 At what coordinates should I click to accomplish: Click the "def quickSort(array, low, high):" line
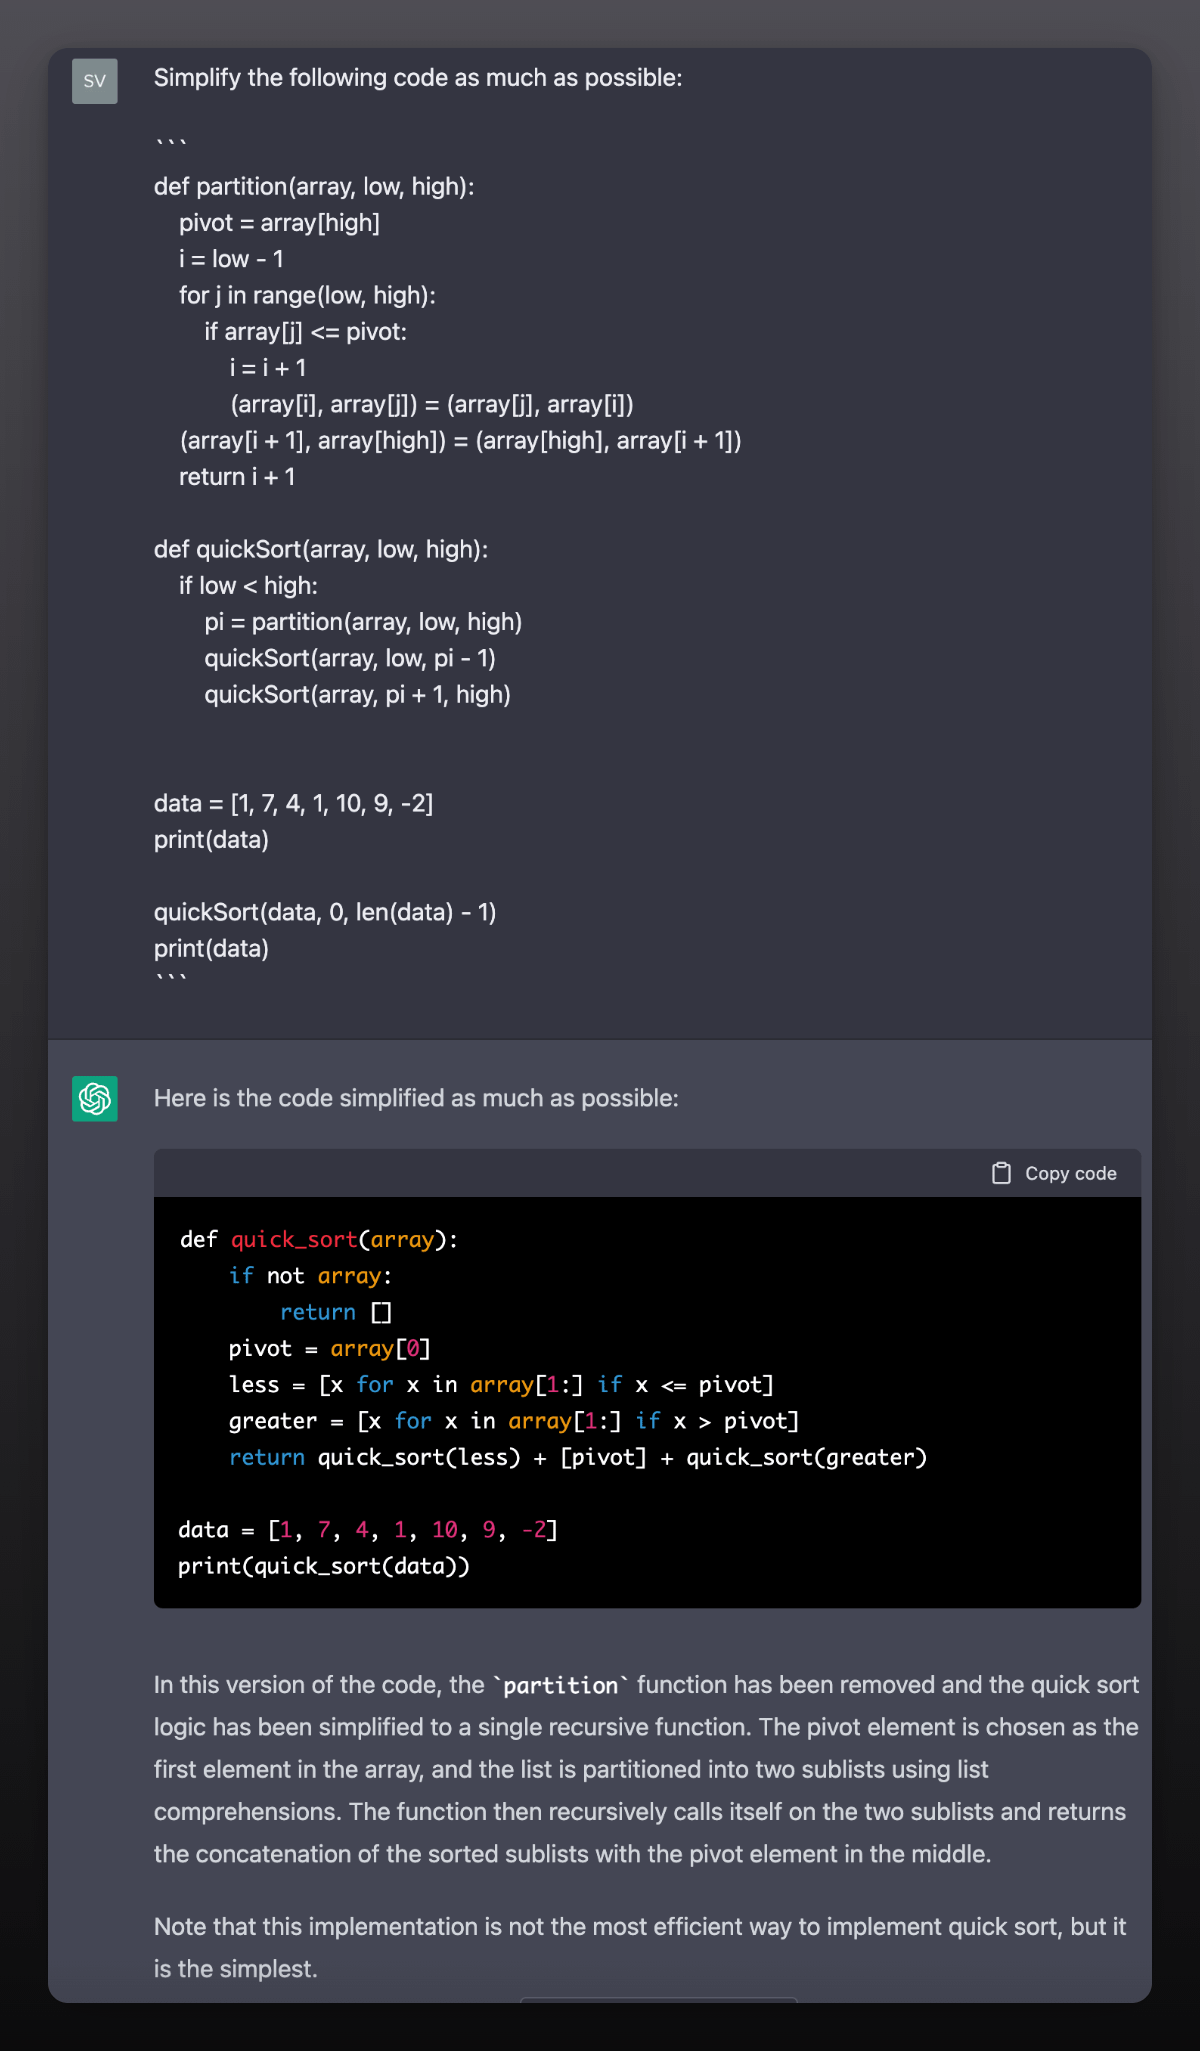coord(321,549)
